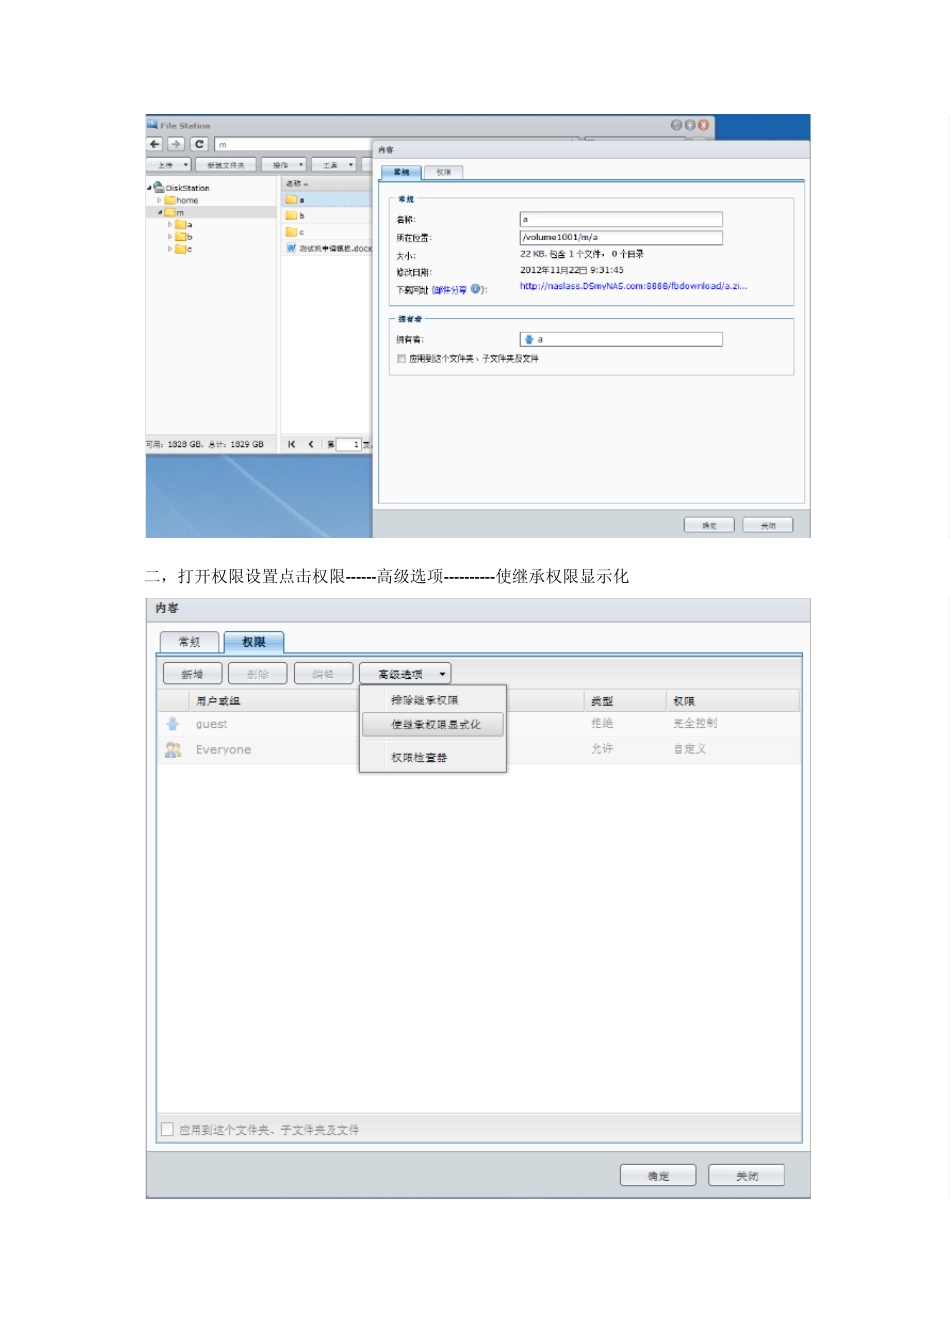This screenshot has width=950, height=1344.
Task: Click the 新增 button
Action: point(192,674)
